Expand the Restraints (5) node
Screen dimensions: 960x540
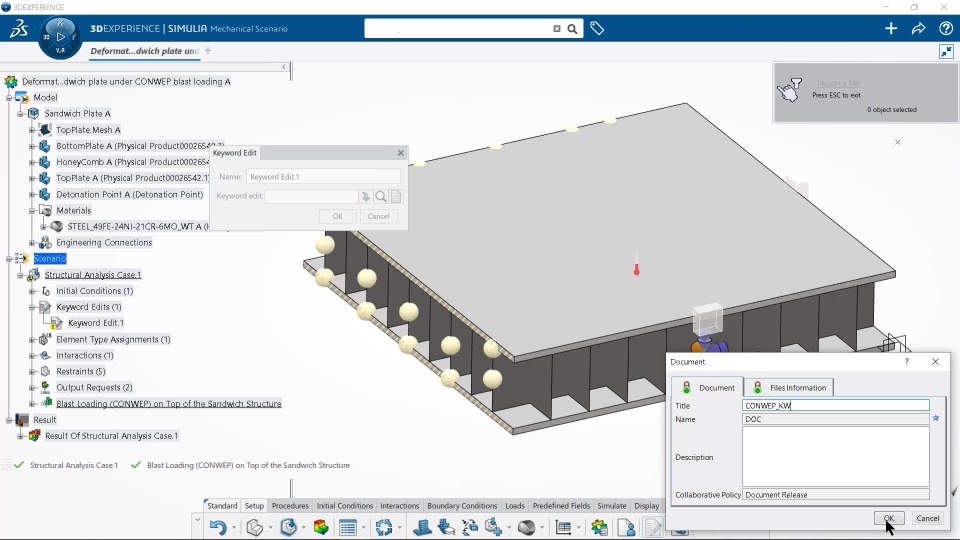32,372
